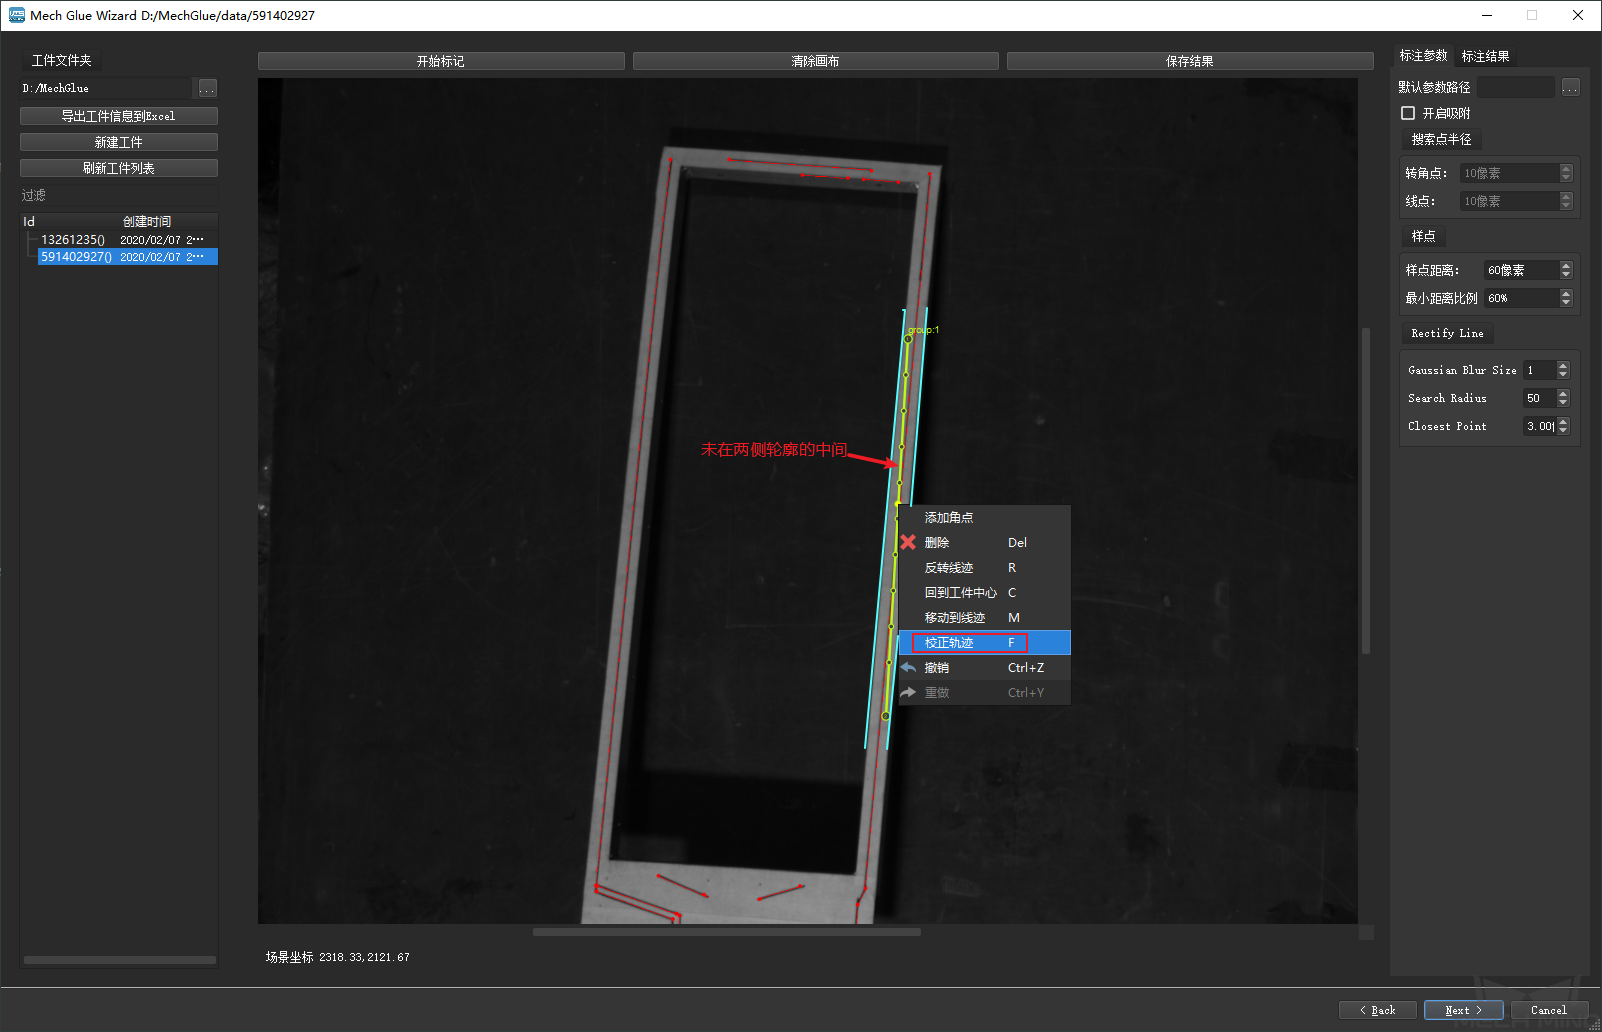Click the 样点 section header
The height and width of the screenshot is (1032, 1602).
pos(1424,236)
